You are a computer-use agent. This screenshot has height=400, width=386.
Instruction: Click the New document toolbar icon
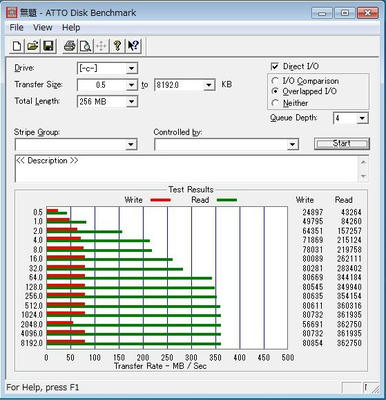(x=16, y=46)
